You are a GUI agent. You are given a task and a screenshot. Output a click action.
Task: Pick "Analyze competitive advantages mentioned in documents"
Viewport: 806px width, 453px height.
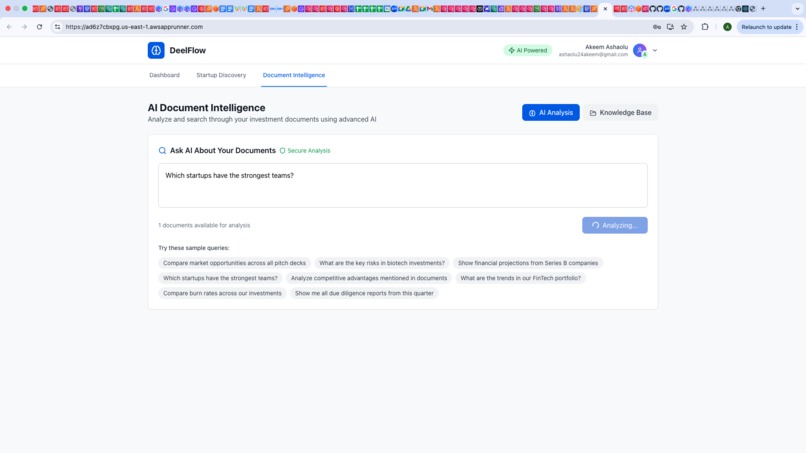[369, 278]
